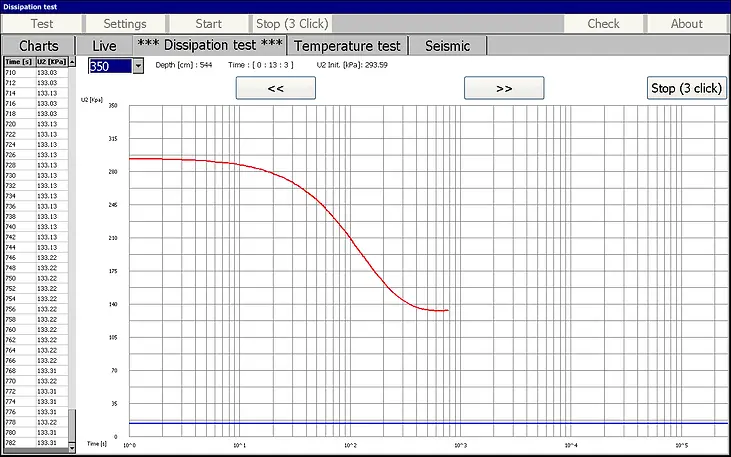Viewport: 731px width, 457px height.
Task: Select the Time cell reading 724
Action: (20, 145)
